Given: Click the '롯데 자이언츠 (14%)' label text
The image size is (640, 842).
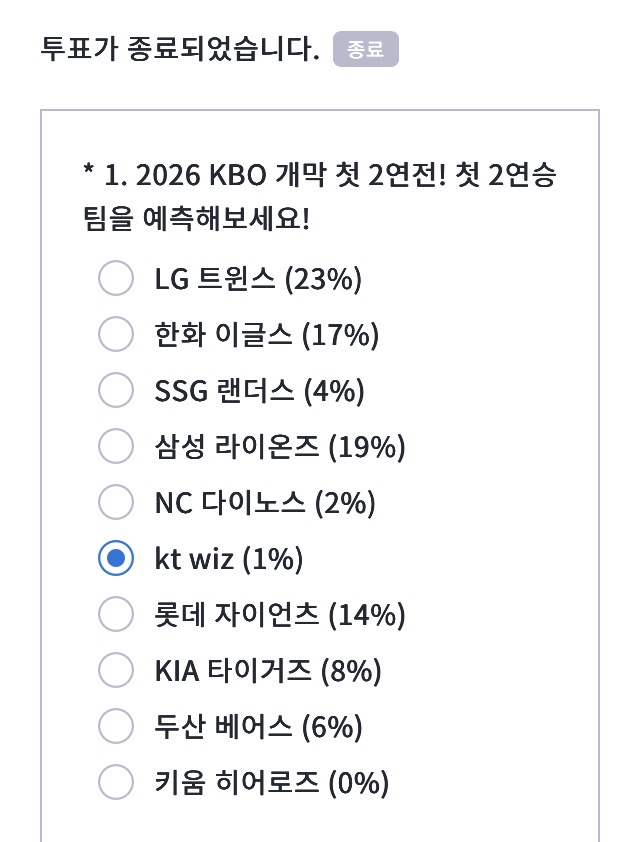Looking at the screenshot, I should coord(280,615).
